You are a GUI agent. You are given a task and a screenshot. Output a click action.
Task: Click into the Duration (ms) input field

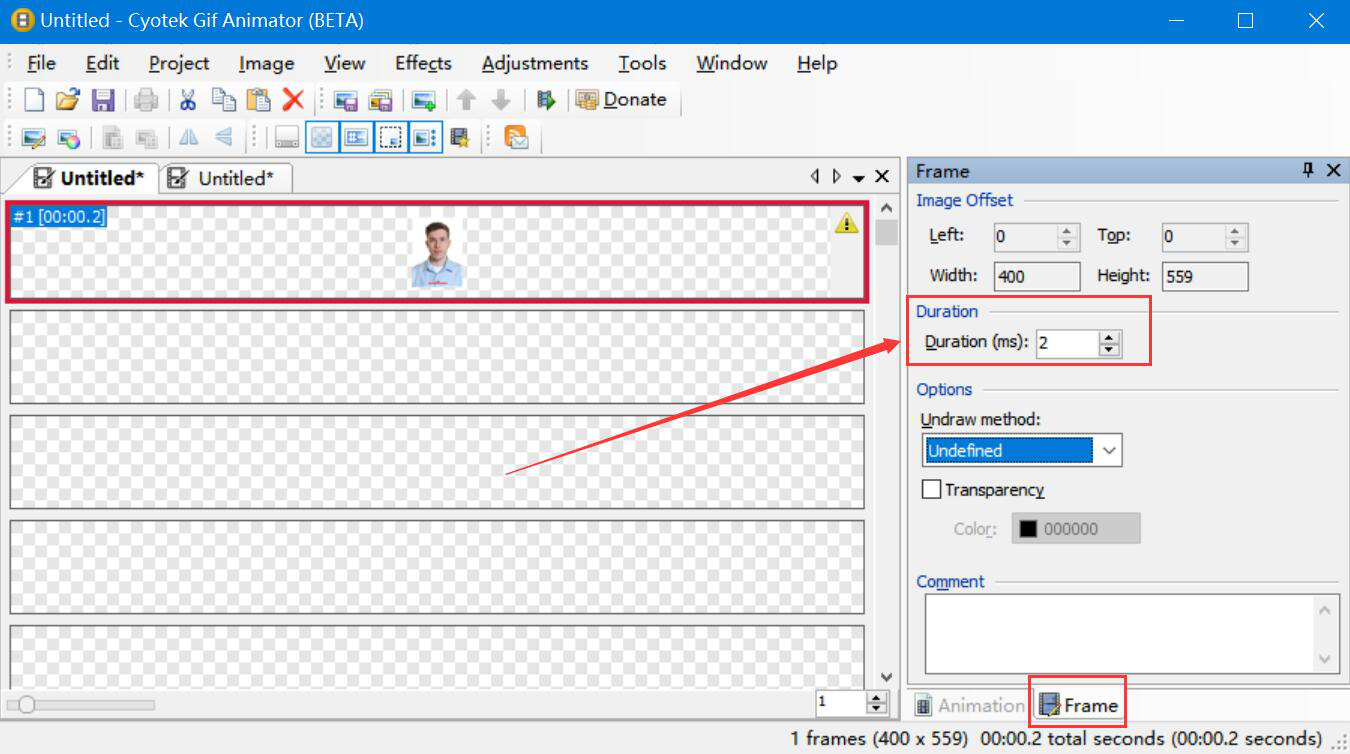[1068, 343]
